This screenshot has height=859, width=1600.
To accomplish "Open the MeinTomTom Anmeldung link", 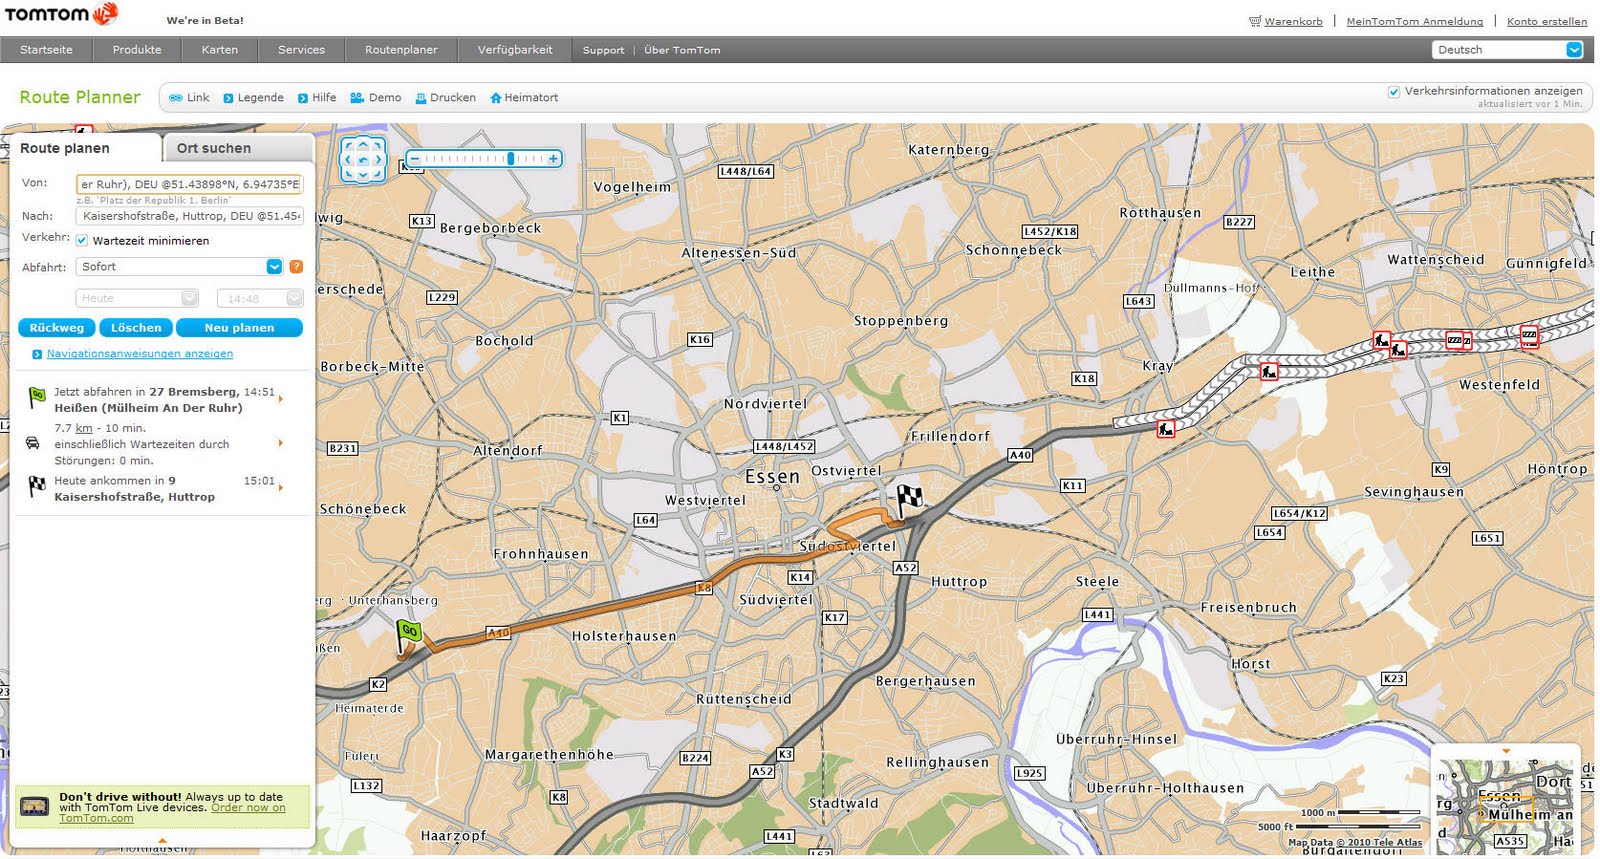I will [x=1414, y=21].
